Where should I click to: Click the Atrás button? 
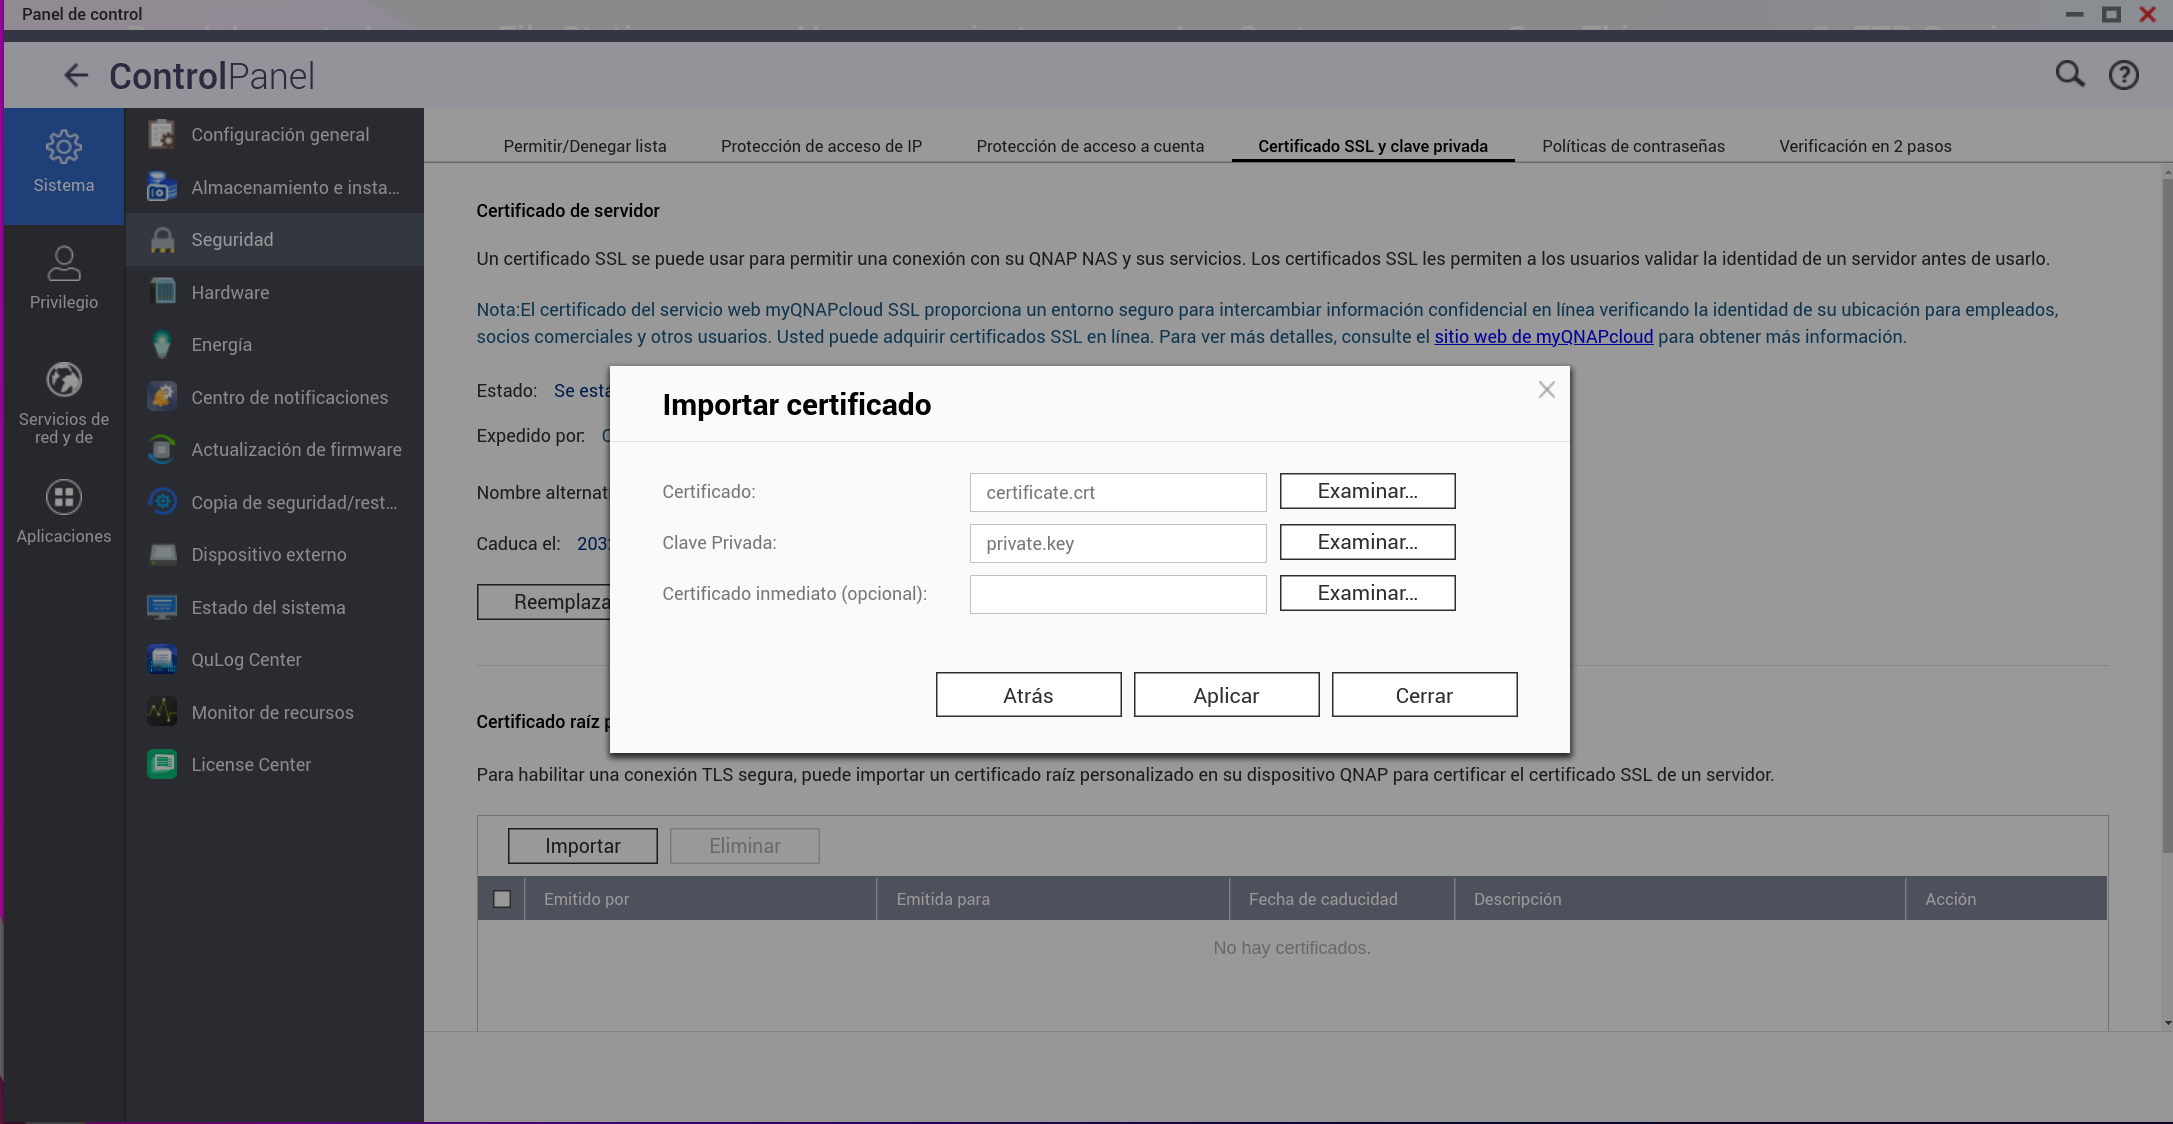pyautogui.click(x=1028, y=695)
